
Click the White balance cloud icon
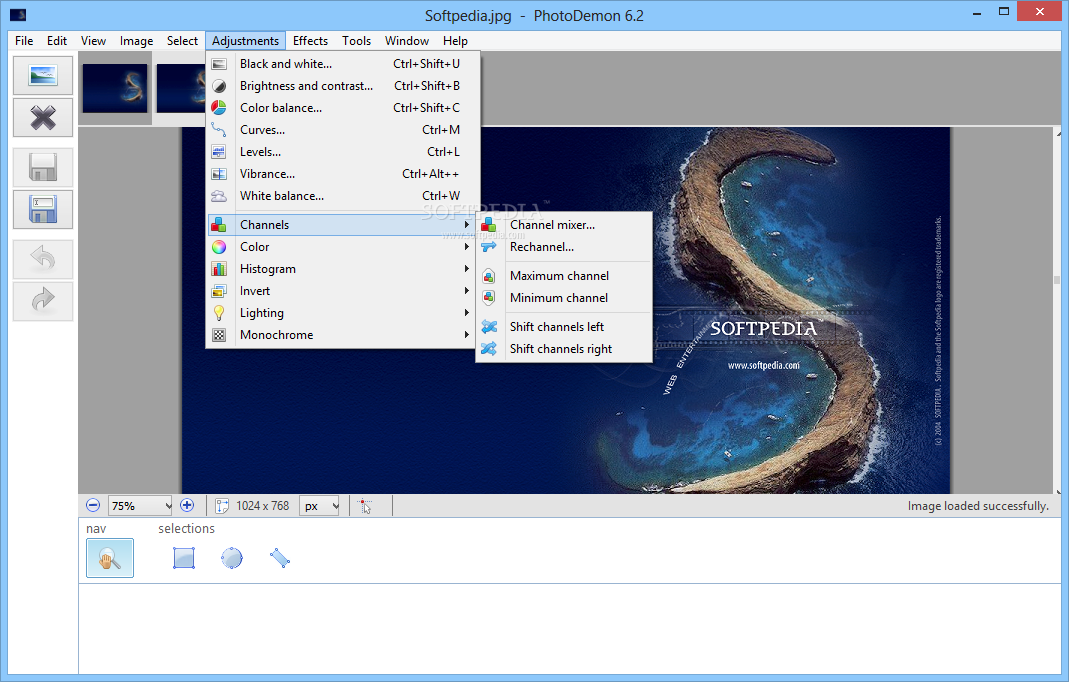219,196
